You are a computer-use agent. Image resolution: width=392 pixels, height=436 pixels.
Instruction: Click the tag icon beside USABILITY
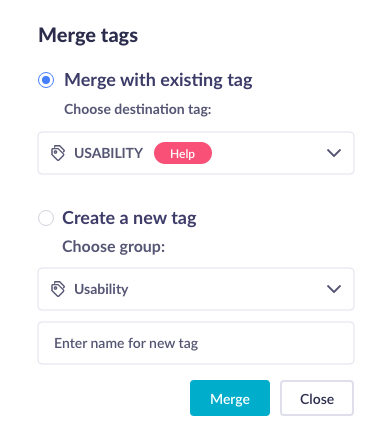coord(58,153)
